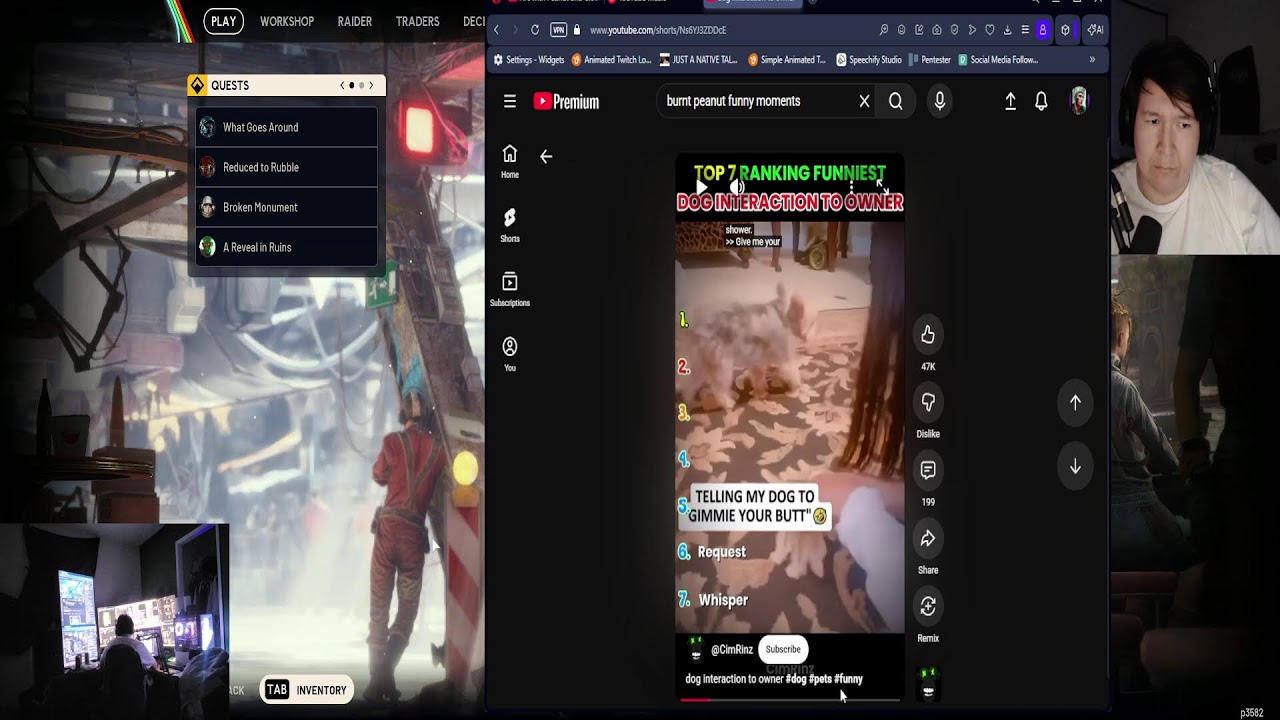The image size is (1280, 720).
Task: Start voice search with microphone icon
Action: click(x=939, y=101)
